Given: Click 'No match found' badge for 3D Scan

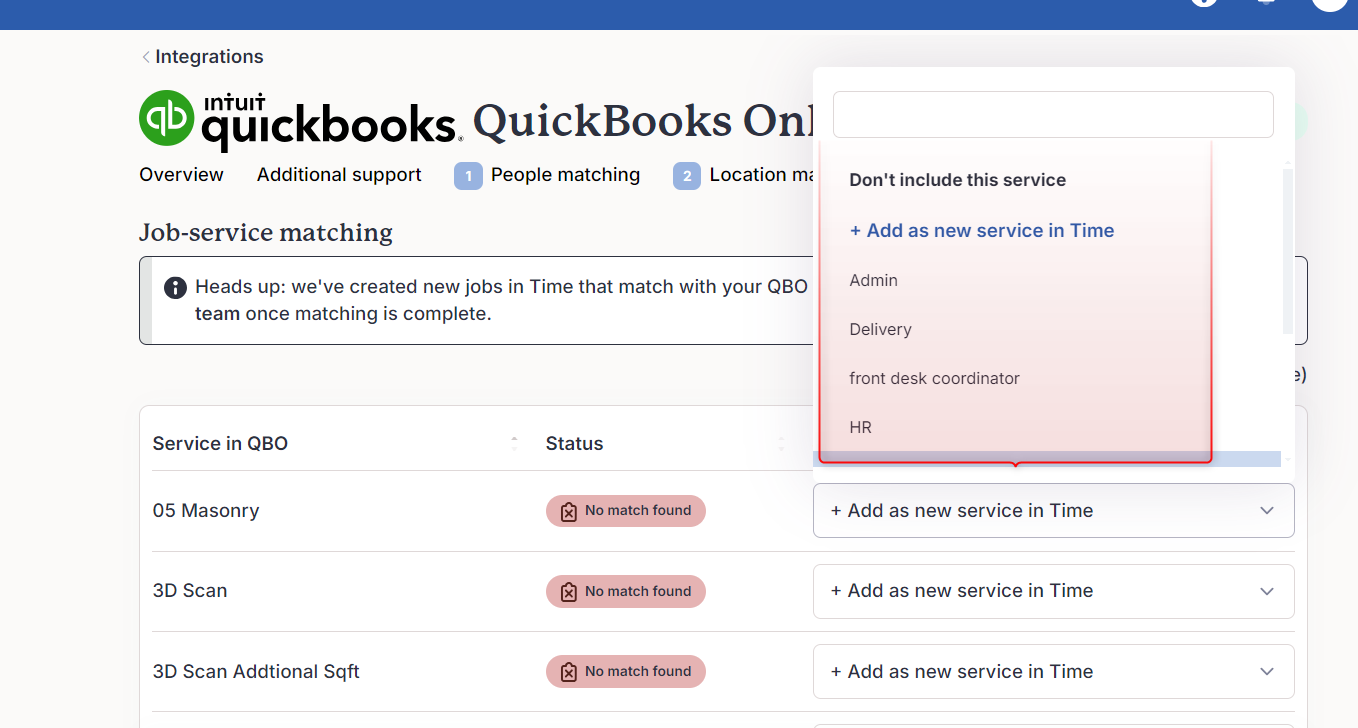Looking at the screenshot, I should [x=626, y=591].
